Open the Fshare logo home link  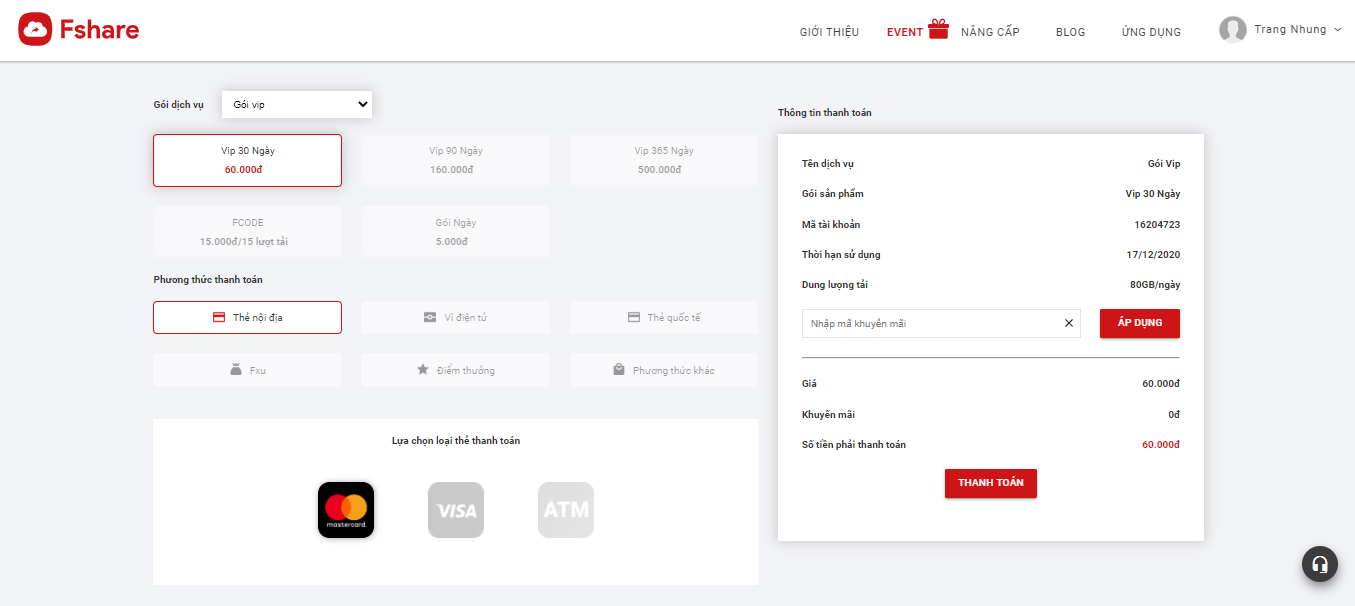point(79,30)
